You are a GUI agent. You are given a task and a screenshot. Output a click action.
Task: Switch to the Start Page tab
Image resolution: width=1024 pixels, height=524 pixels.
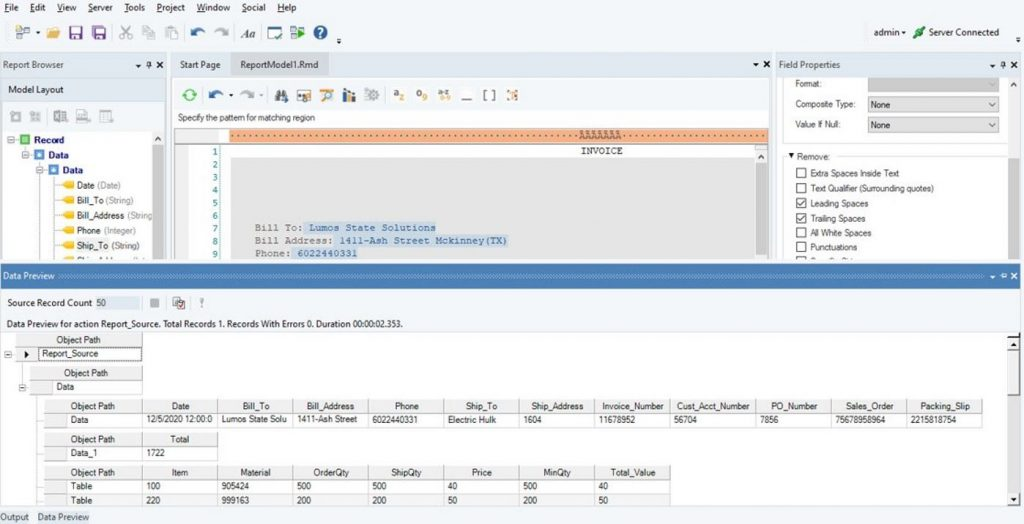(200, 65)
